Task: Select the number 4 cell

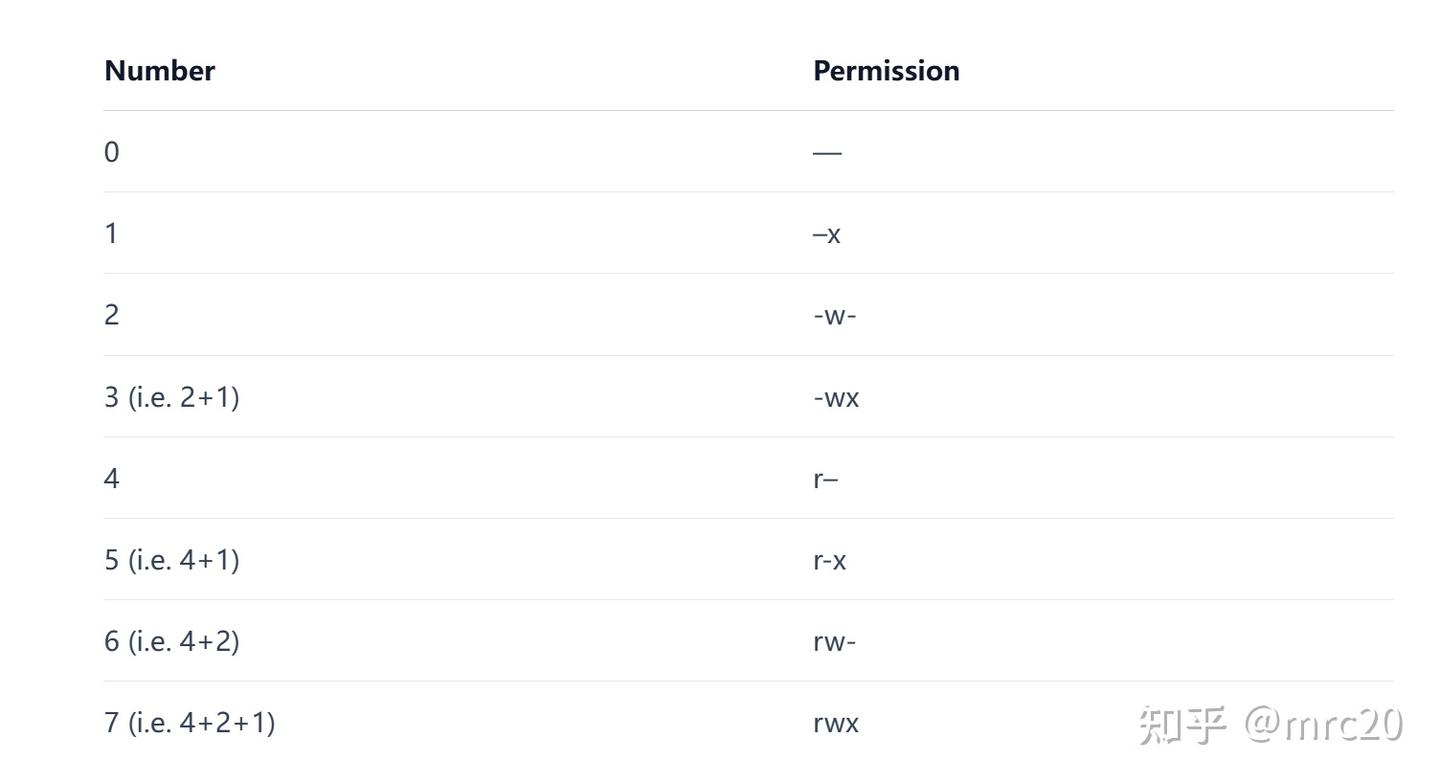Action: coord(112,479)
